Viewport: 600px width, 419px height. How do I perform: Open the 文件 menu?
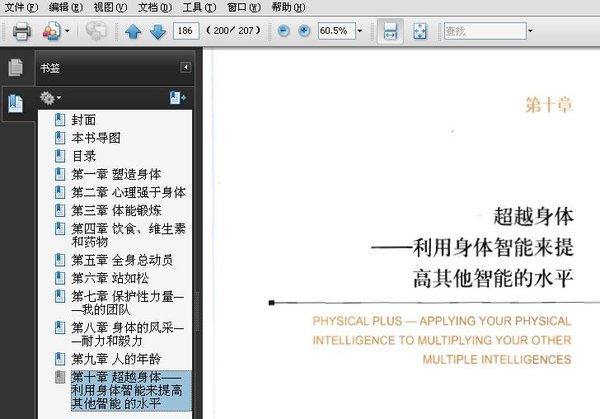coord(21,7)
